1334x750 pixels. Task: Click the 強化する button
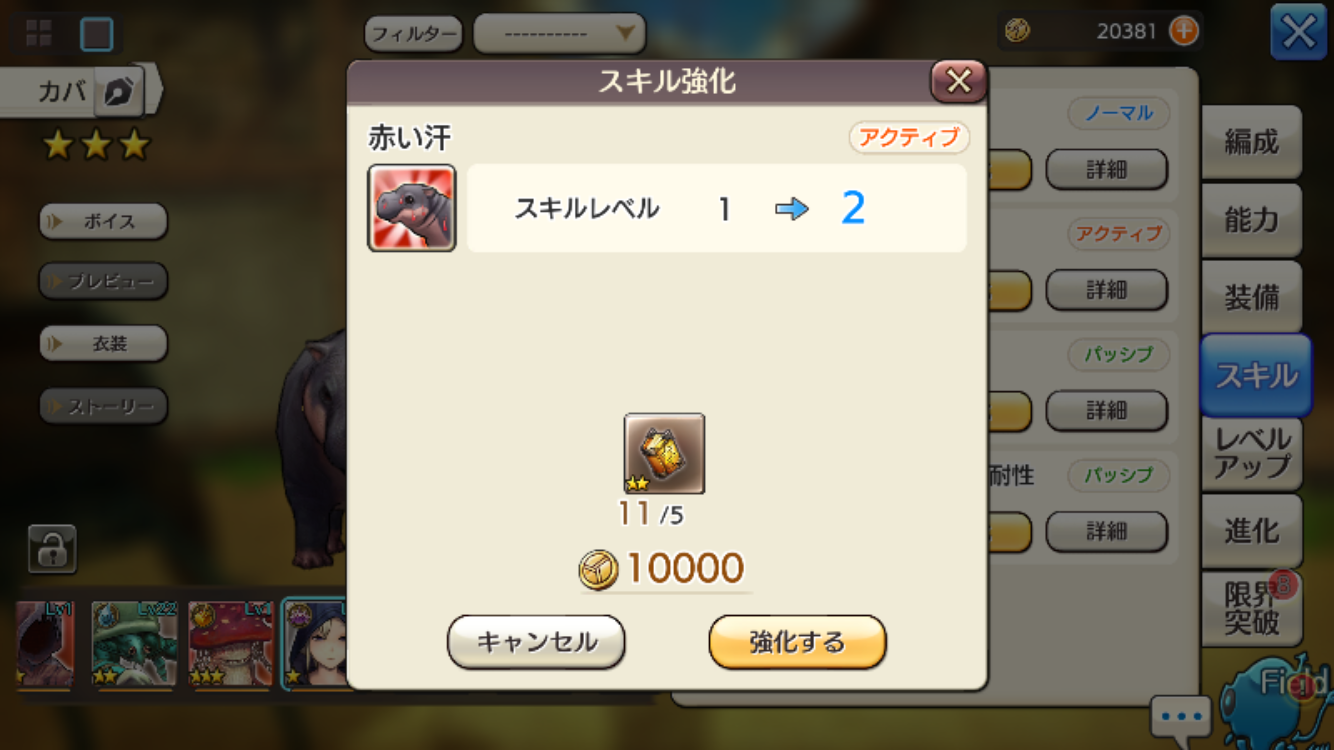(797, 641)
